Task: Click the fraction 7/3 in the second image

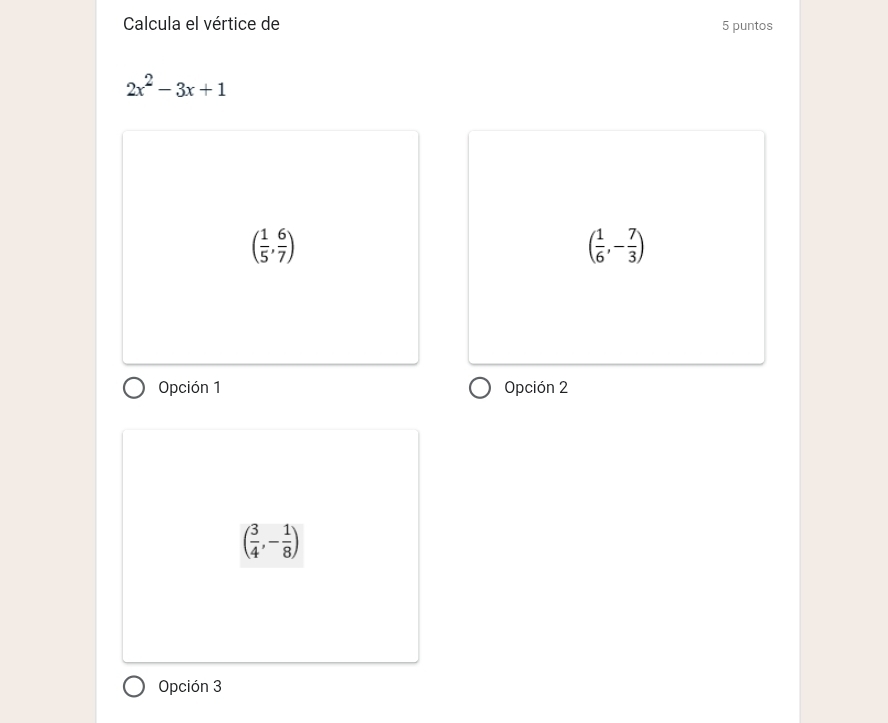Action: tap(633, 246)
